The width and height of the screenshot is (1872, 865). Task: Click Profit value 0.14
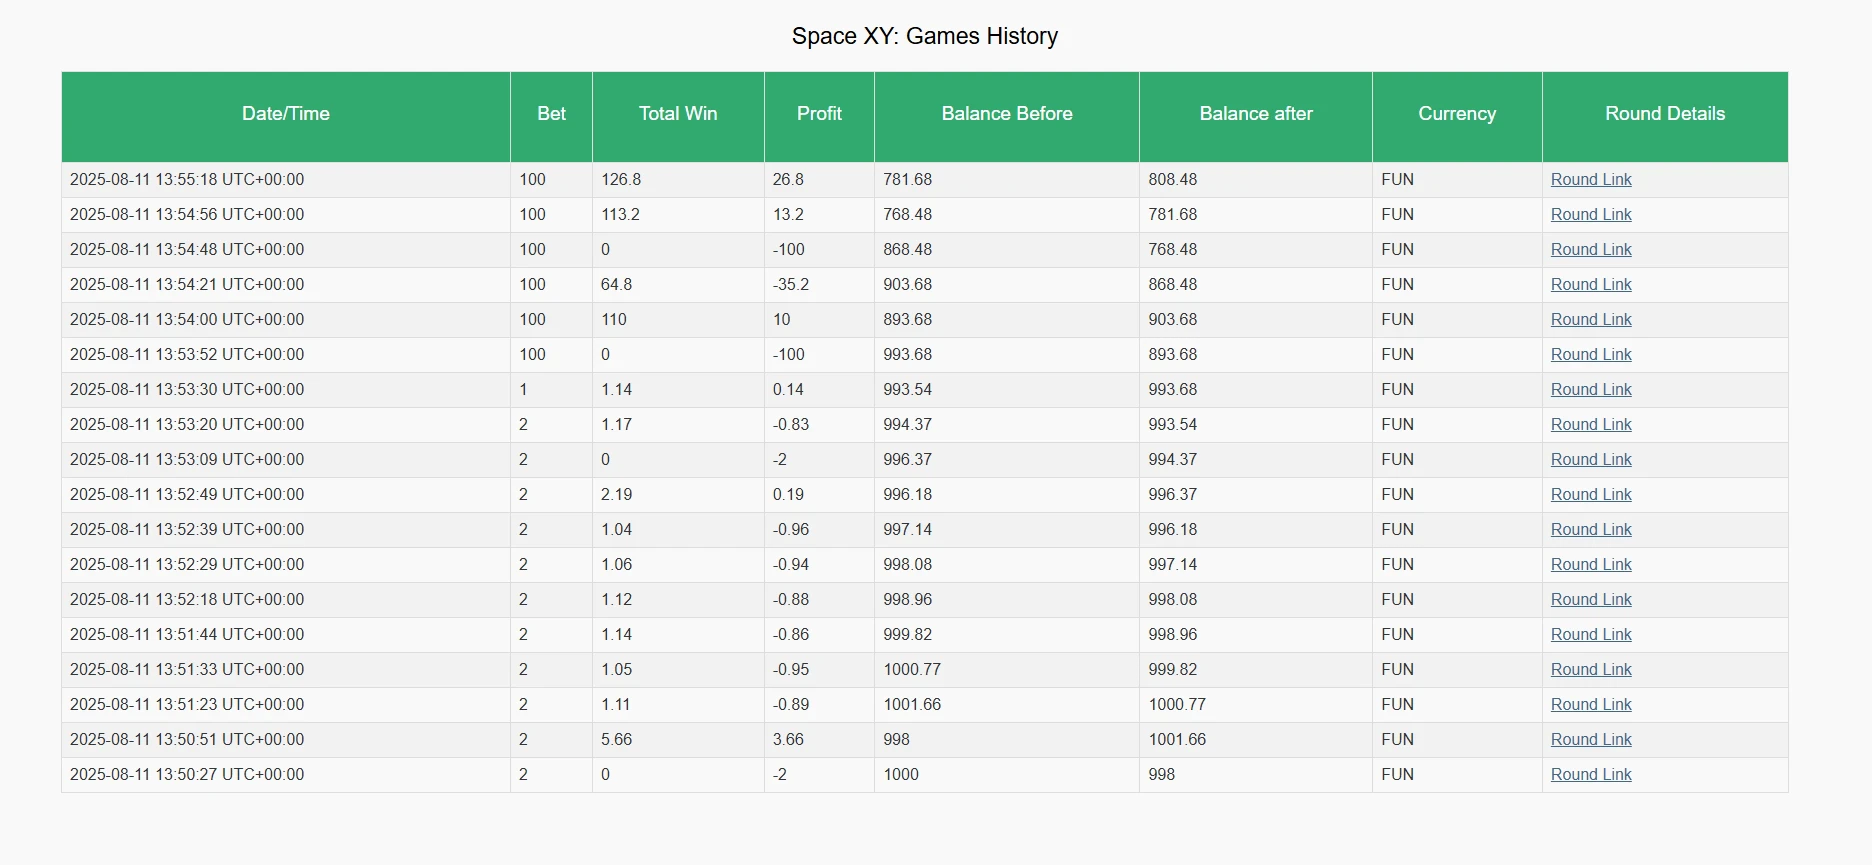click(x=788, y=390)
